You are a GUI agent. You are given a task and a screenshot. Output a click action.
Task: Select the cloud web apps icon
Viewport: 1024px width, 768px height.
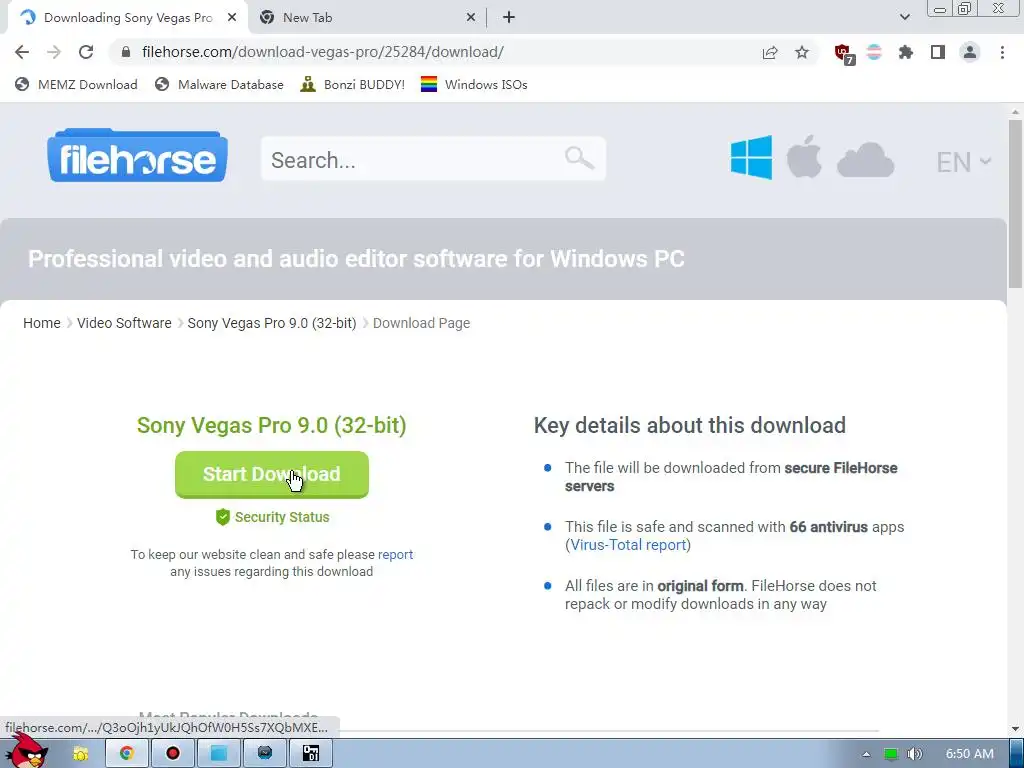coord(865,159)
